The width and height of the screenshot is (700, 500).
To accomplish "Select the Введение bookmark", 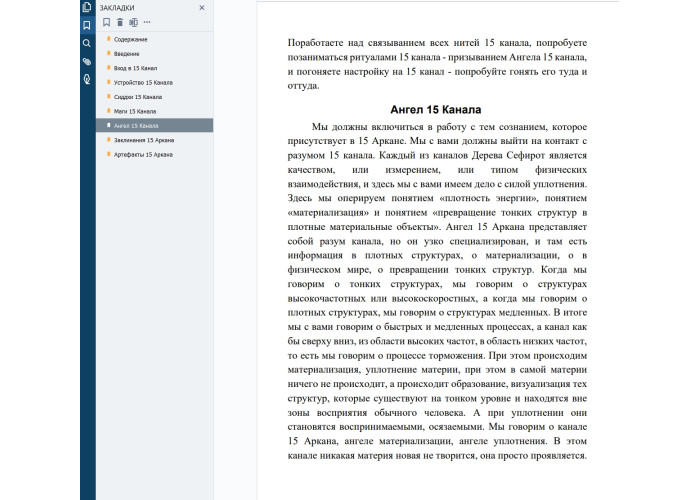I will (x=126, y=53).
